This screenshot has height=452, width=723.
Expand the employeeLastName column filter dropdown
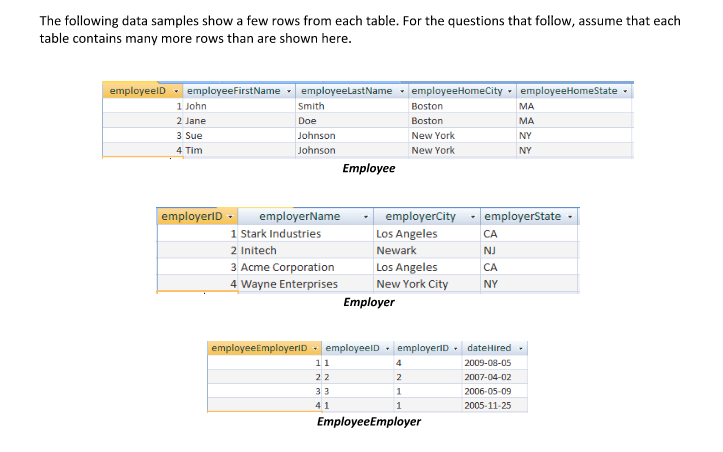(x=401, y=92)
